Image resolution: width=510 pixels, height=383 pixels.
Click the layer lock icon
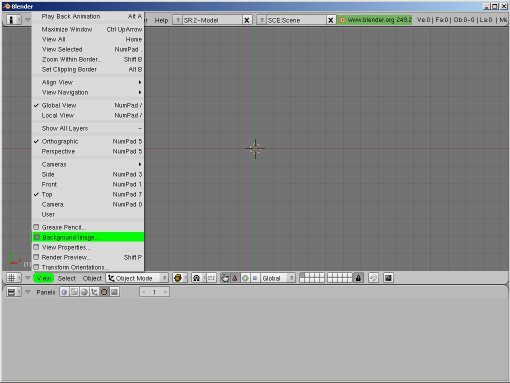358,278
